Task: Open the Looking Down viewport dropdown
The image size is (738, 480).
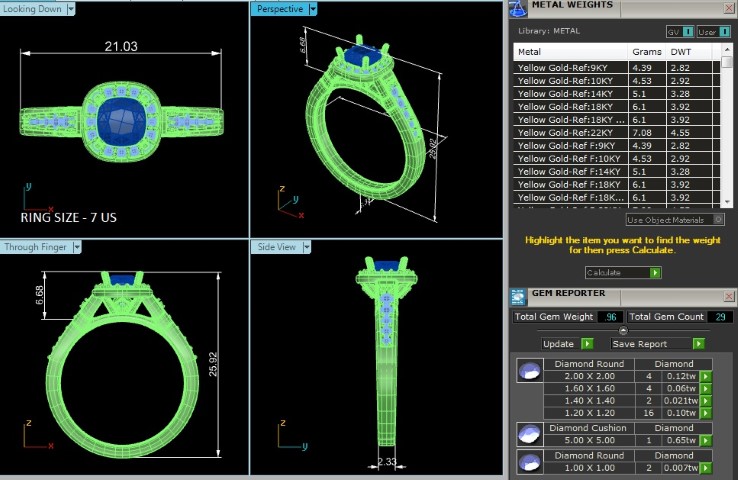Action: [71, 9]
